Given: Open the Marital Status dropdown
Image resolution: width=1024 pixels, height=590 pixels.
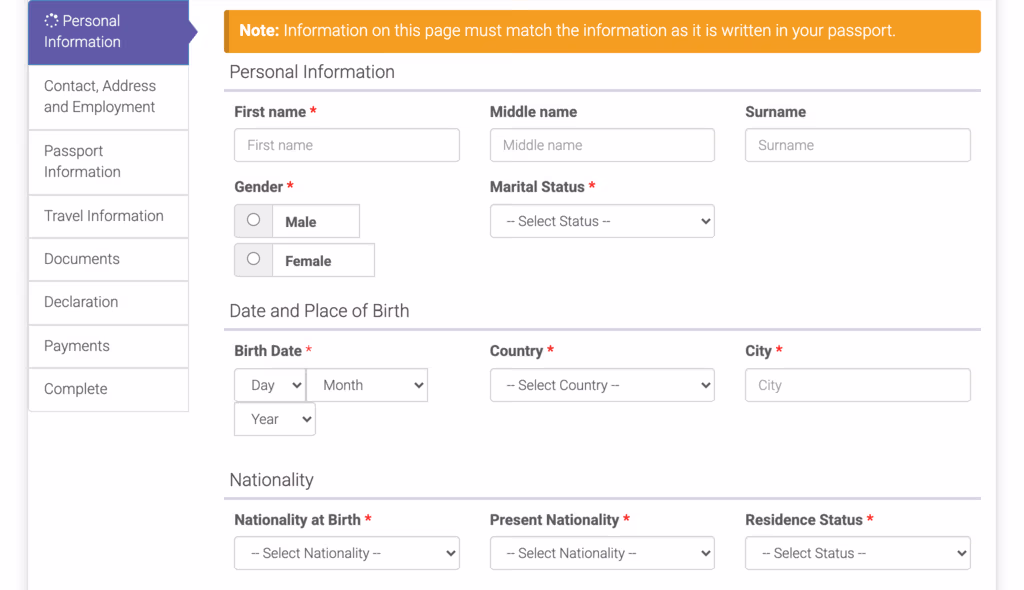Looking at the screenshot, I should (x=602, y=221).
